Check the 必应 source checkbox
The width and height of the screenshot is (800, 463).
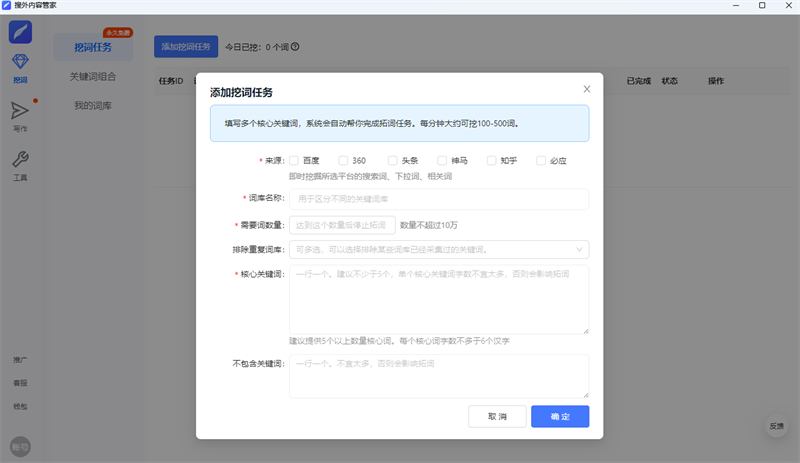pyautogui.click(x=541, y=160)
